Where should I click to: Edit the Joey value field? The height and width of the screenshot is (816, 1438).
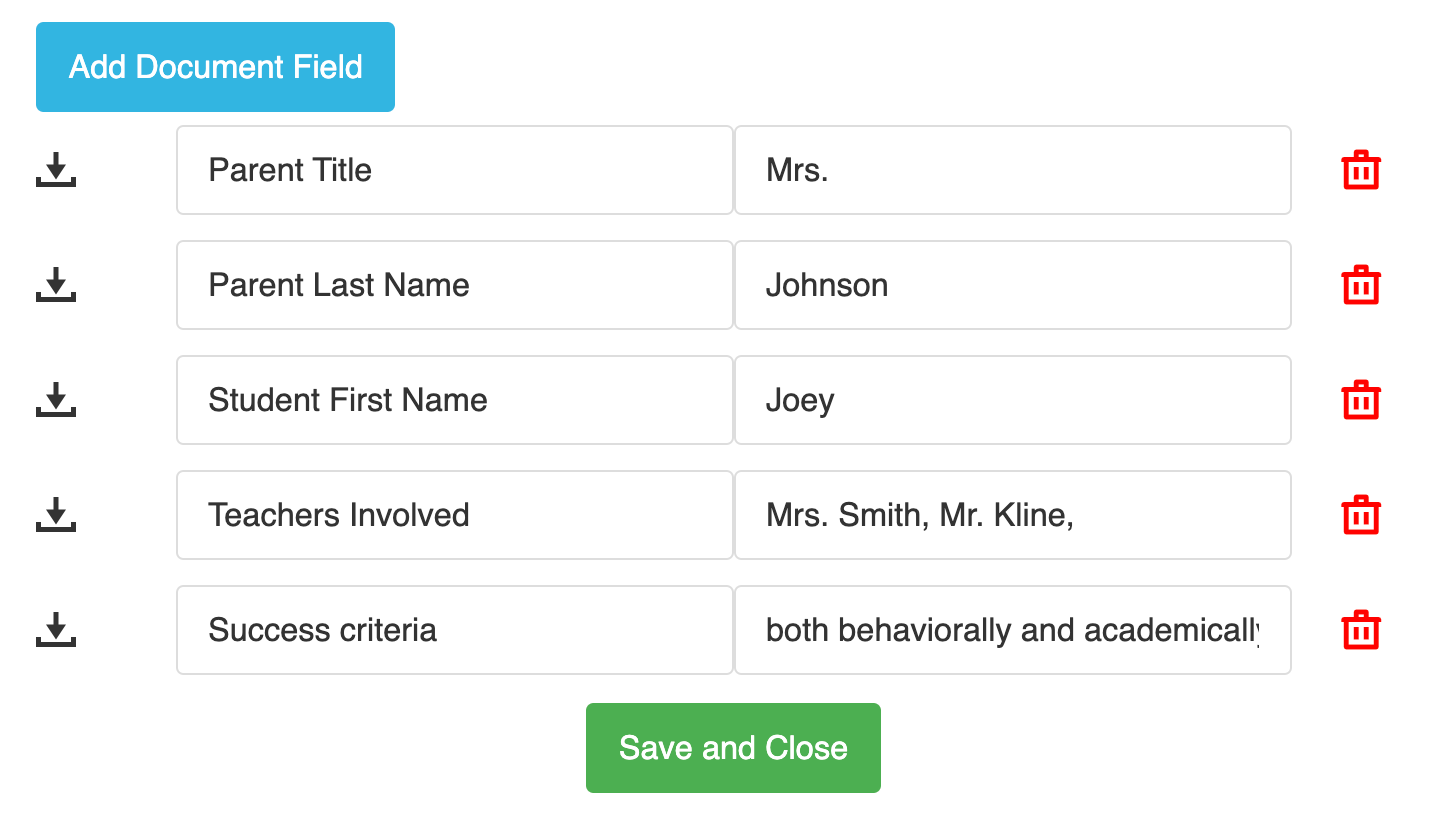click(1013, 400)
